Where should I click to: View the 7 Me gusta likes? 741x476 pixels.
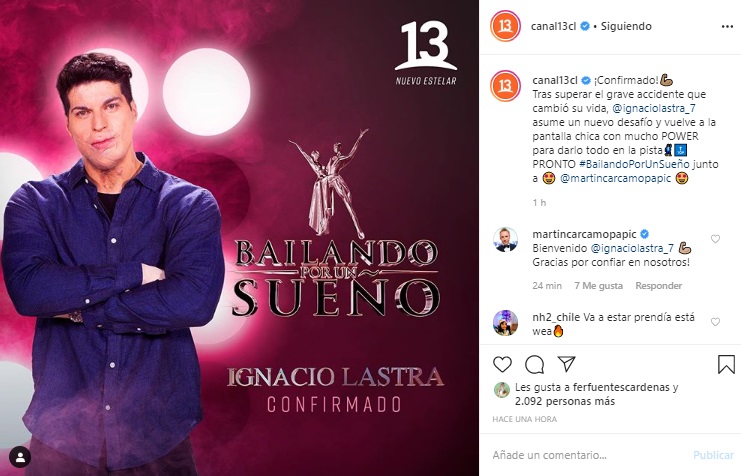598,286
